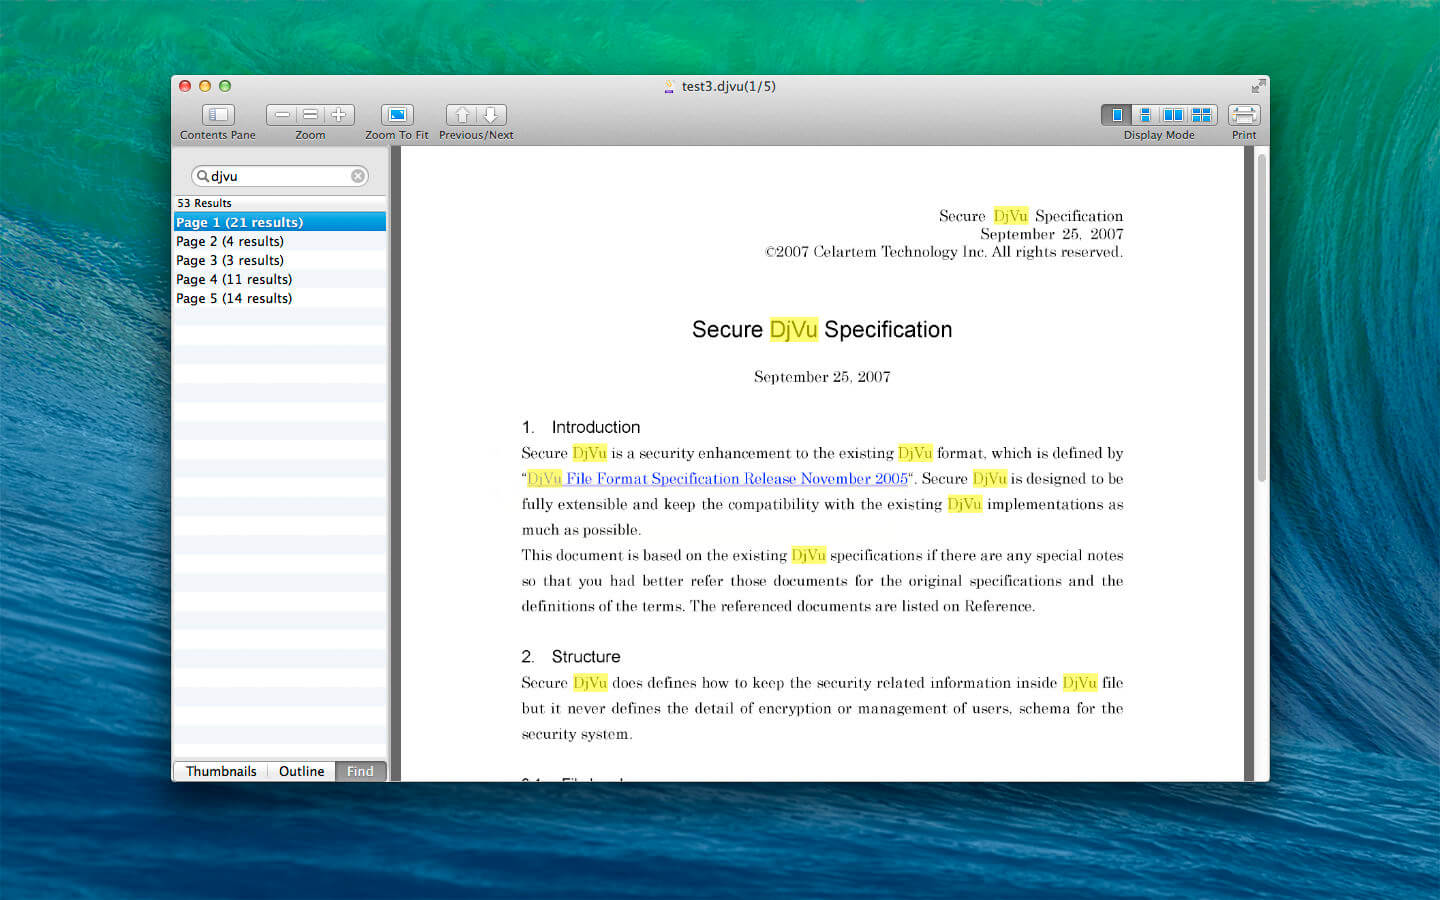Select the Find tab
The width and height of the screenshot is (1440, 900).
359,770
